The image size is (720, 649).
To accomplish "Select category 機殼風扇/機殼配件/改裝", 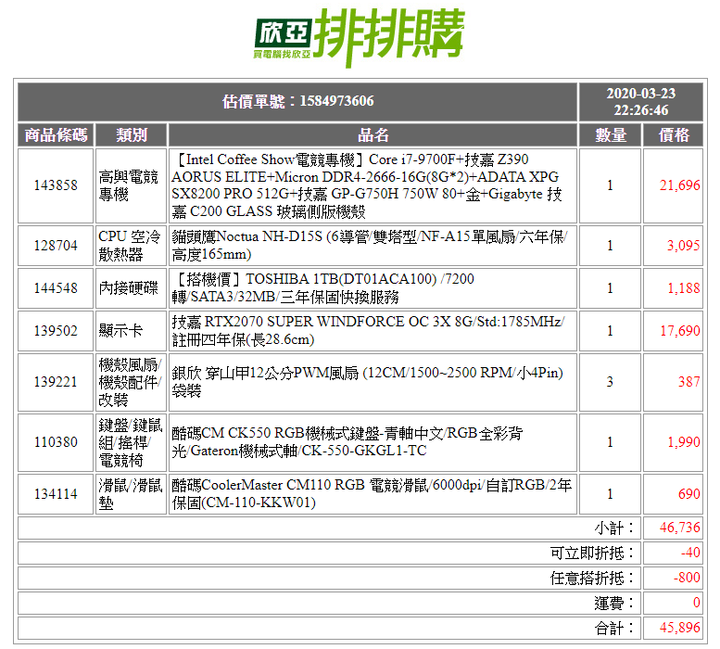I will click(131, 382).
